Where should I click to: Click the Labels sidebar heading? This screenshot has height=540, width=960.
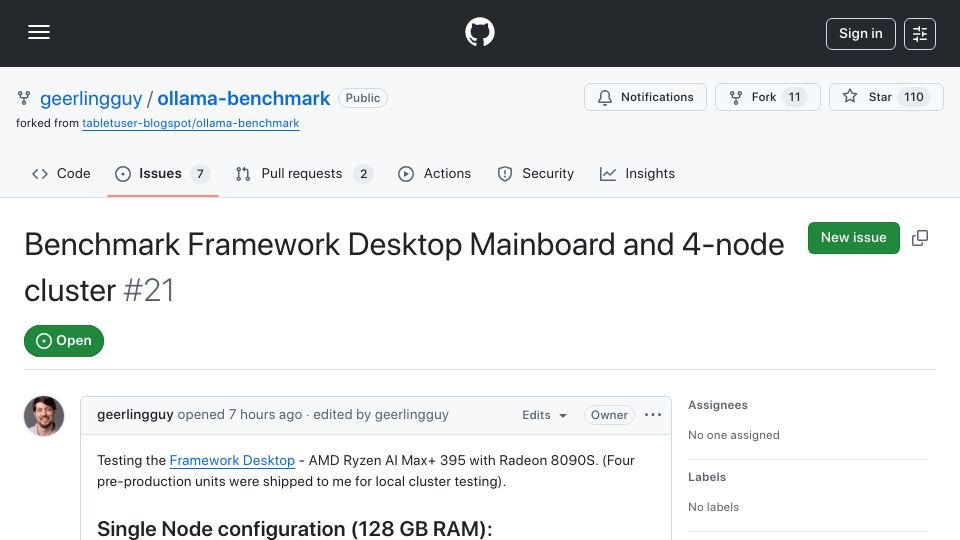click(x=707, y=478)
